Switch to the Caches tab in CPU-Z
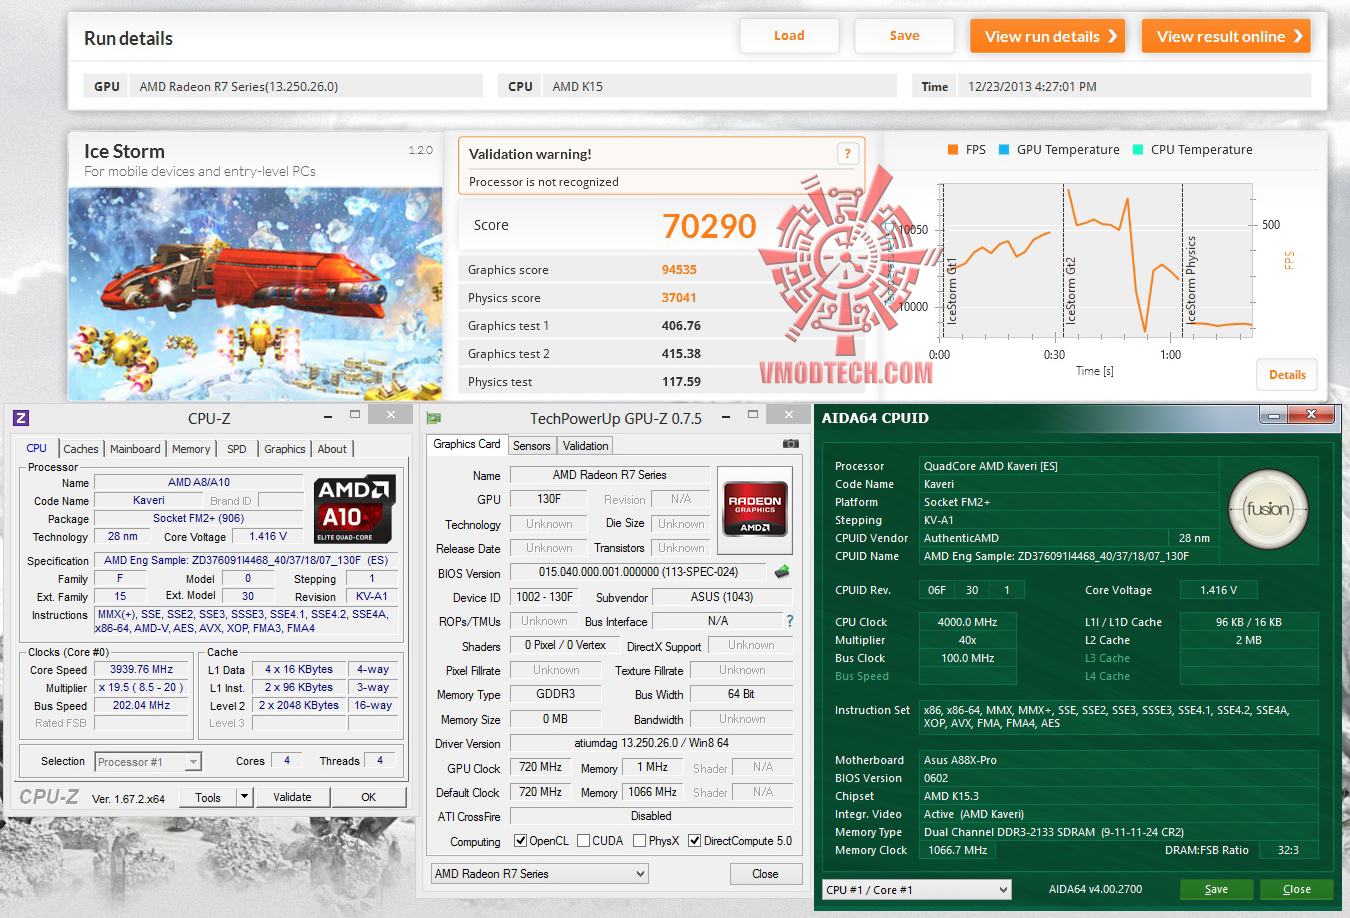Viewport: 1350px width, 918px height. coord(81,449)
